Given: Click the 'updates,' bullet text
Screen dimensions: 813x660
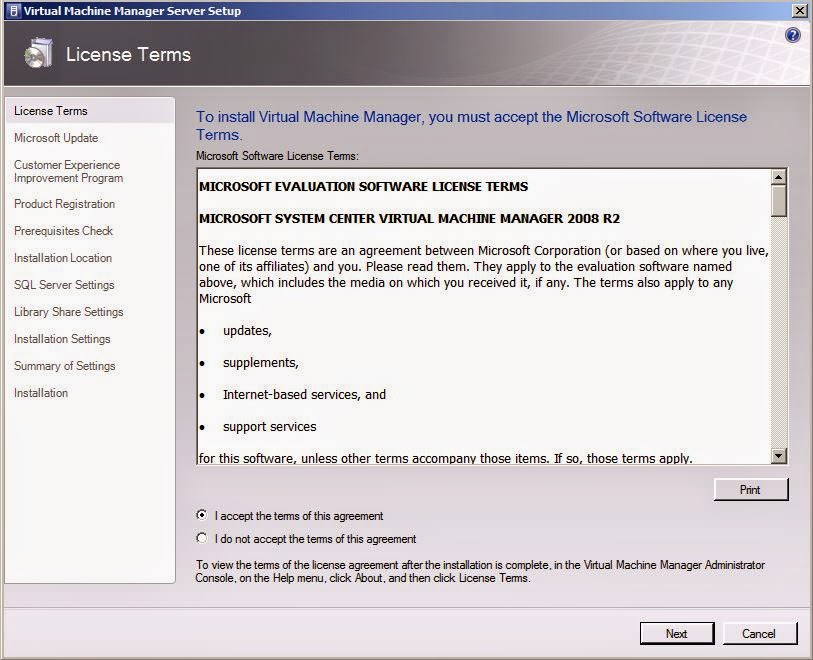Looking at the screenshot, I should coord(247,330).
